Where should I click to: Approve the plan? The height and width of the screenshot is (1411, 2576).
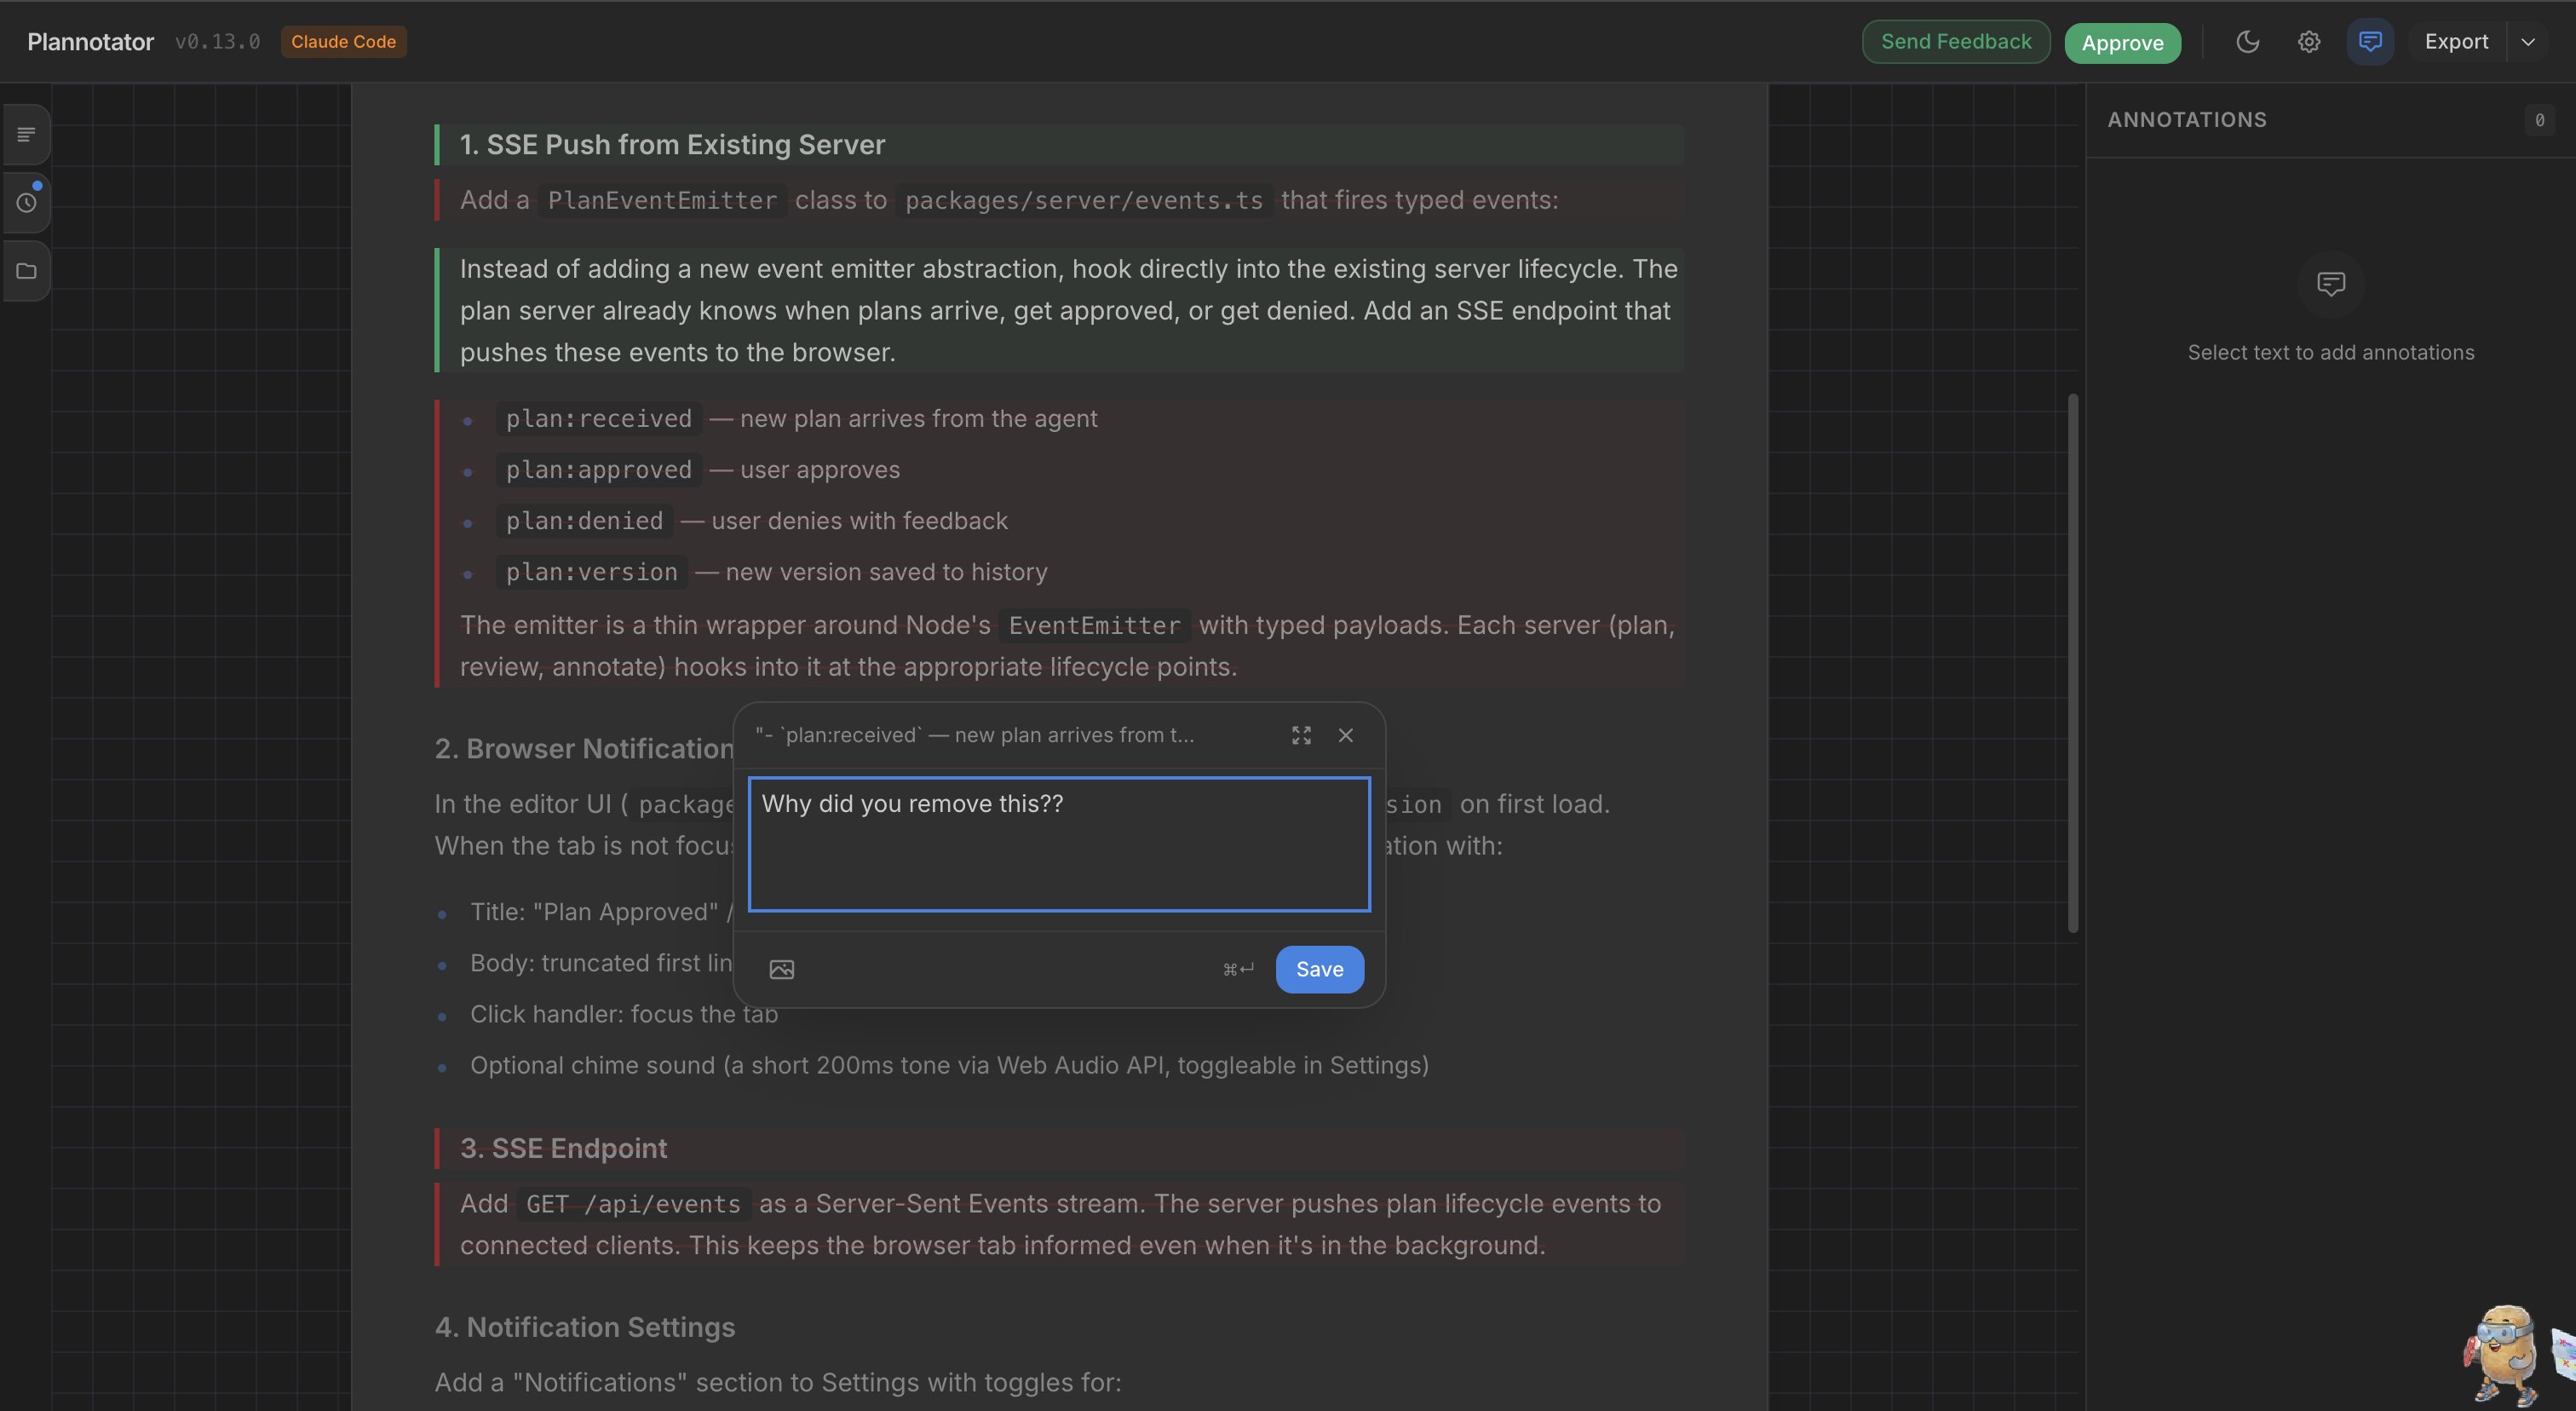[2122, 43]
